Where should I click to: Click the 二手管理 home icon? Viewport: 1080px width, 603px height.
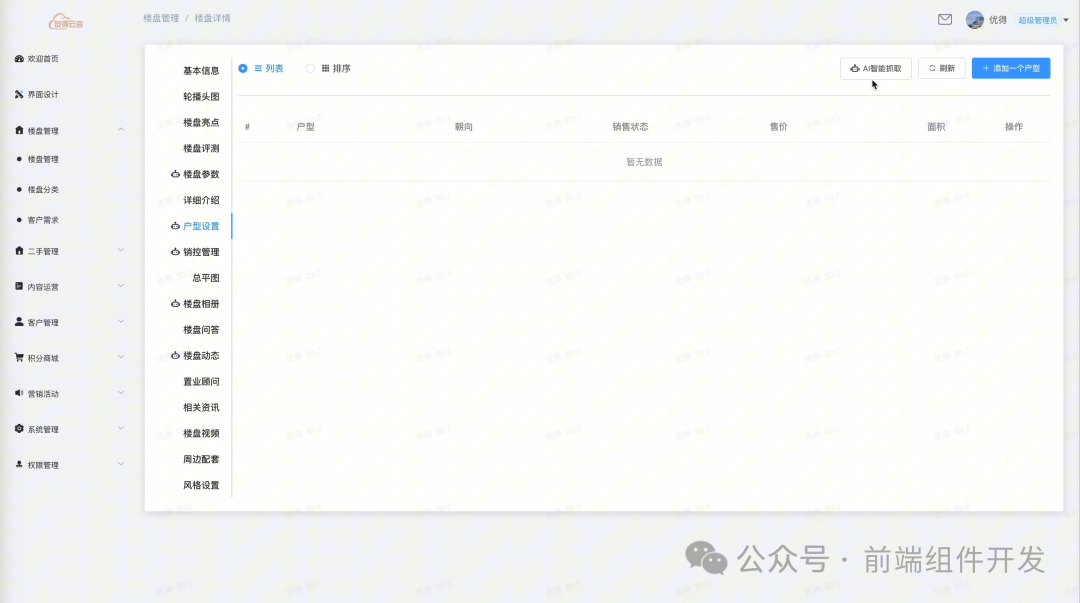pos(19,251)
